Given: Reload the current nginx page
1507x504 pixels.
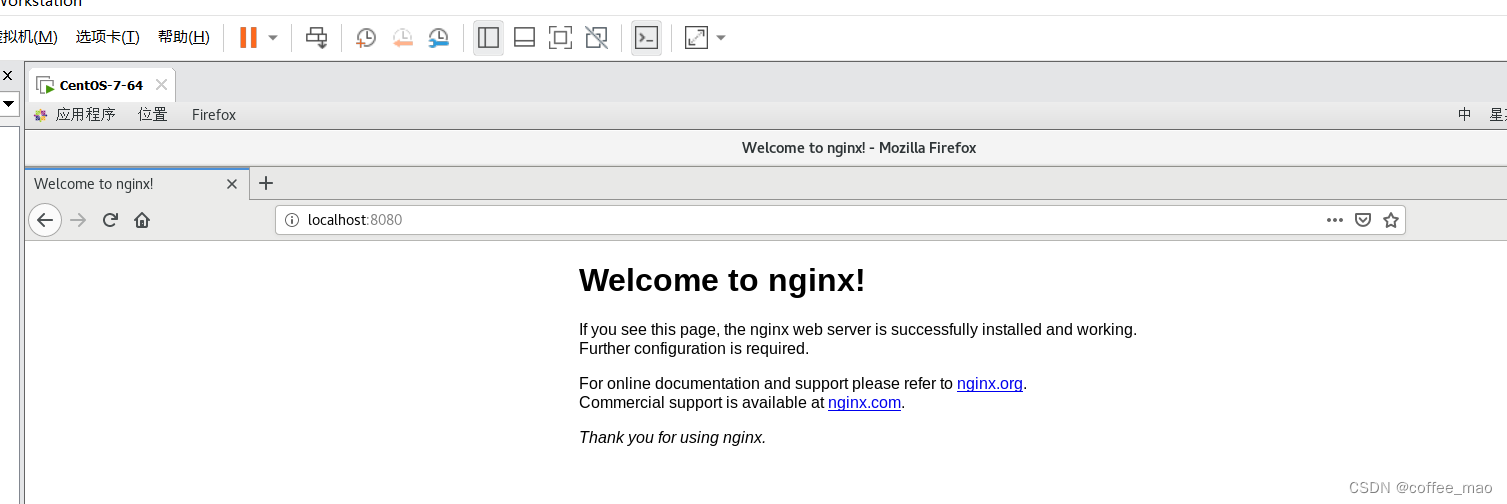Looking at the screenshot, I should [x=111, y=220].
